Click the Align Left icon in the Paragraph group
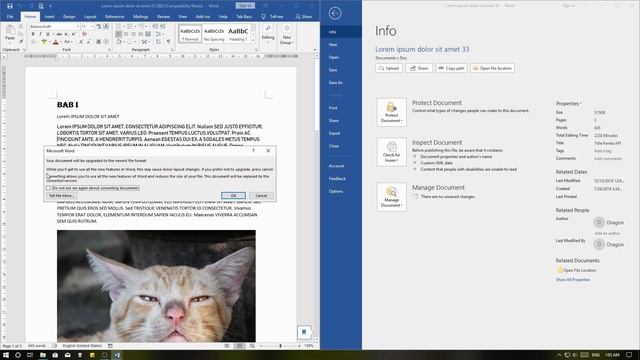 pyautogui.click(x=119, y=34)
